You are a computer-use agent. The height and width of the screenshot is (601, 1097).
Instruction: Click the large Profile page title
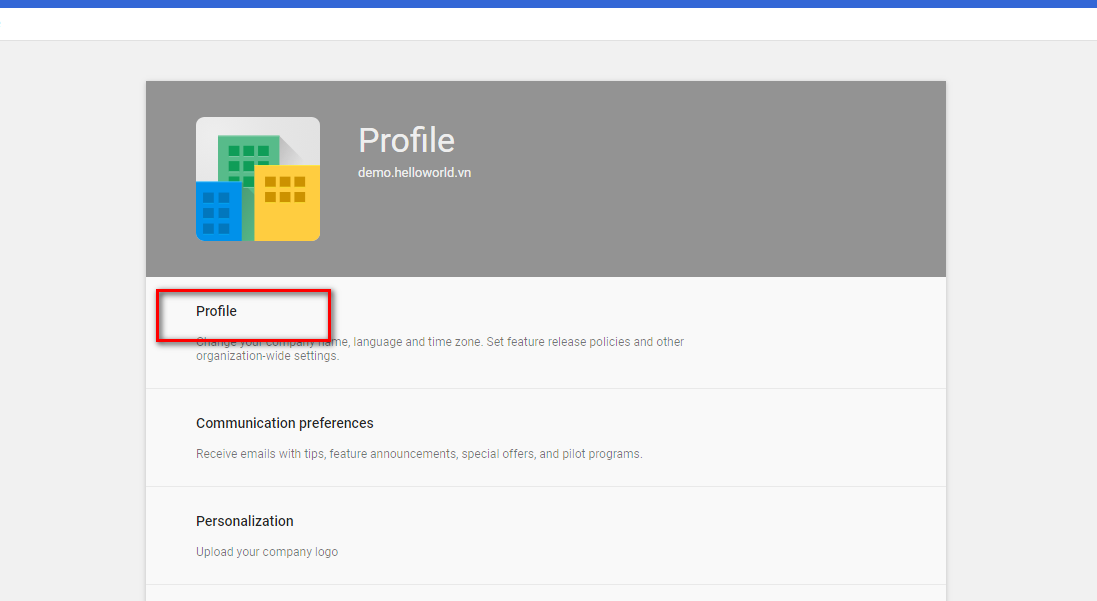(x=406, y=140)
